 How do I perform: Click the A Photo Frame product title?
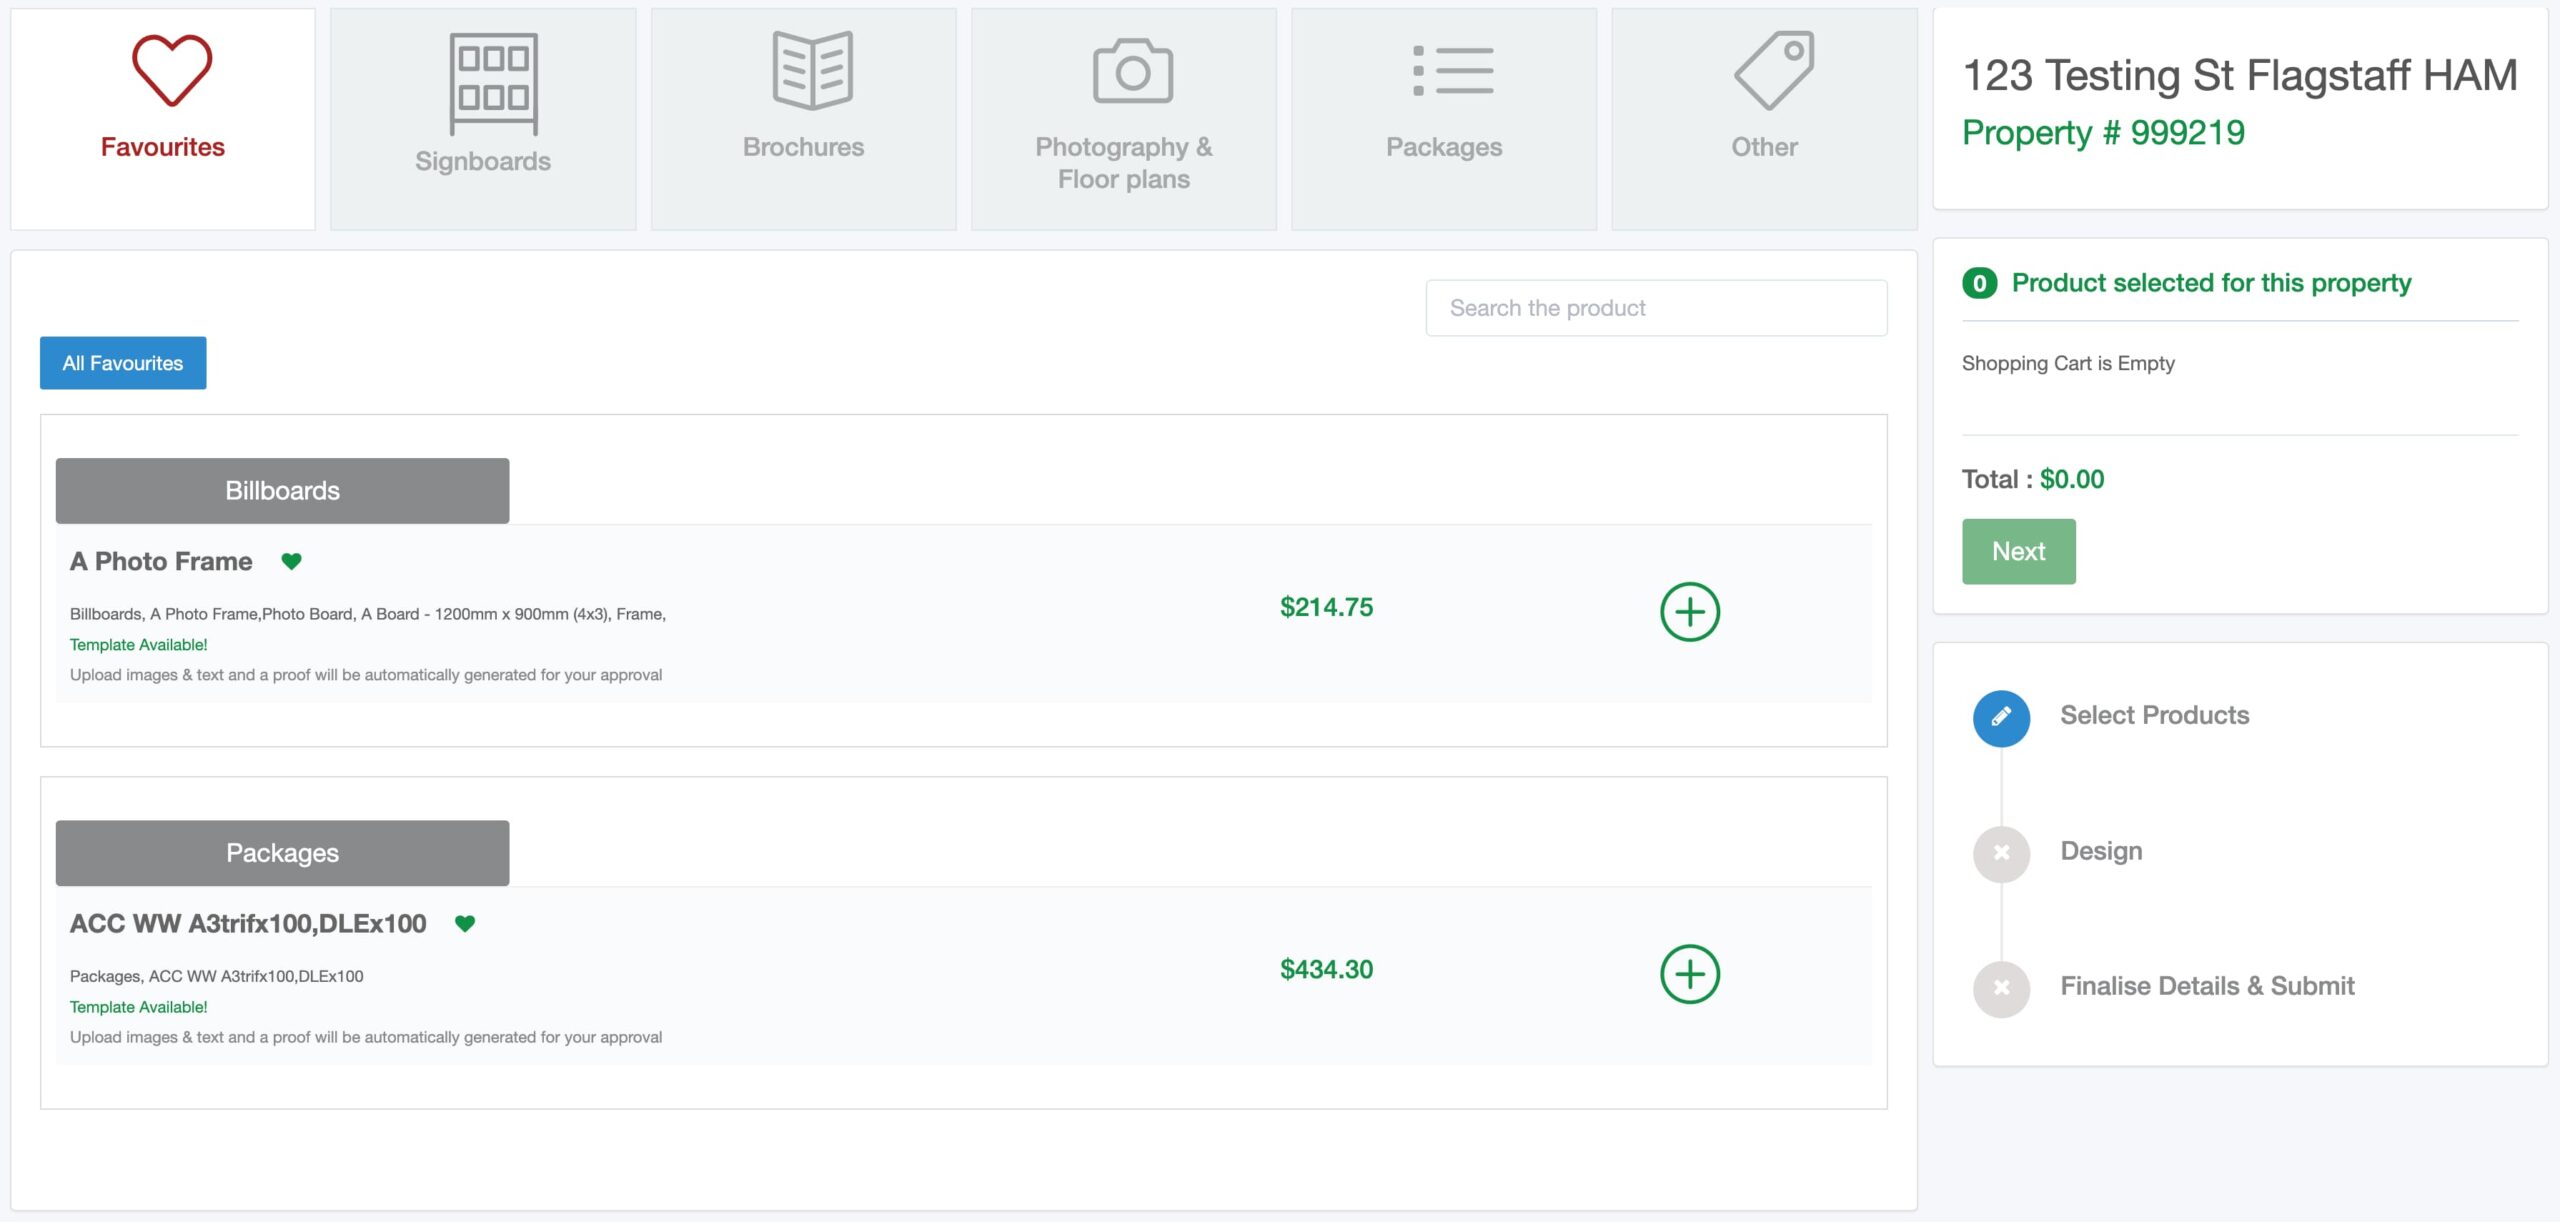click(161, 561)
